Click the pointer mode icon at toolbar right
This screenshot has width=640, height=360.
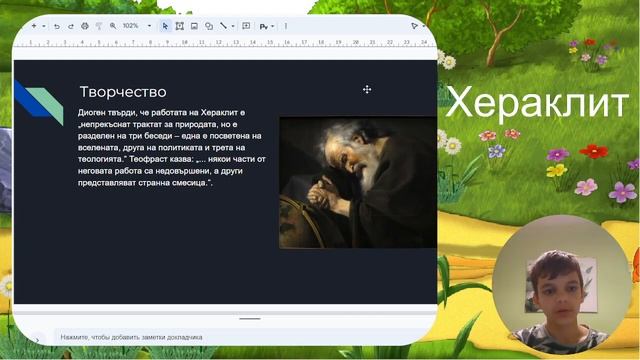tap(415, 26)
